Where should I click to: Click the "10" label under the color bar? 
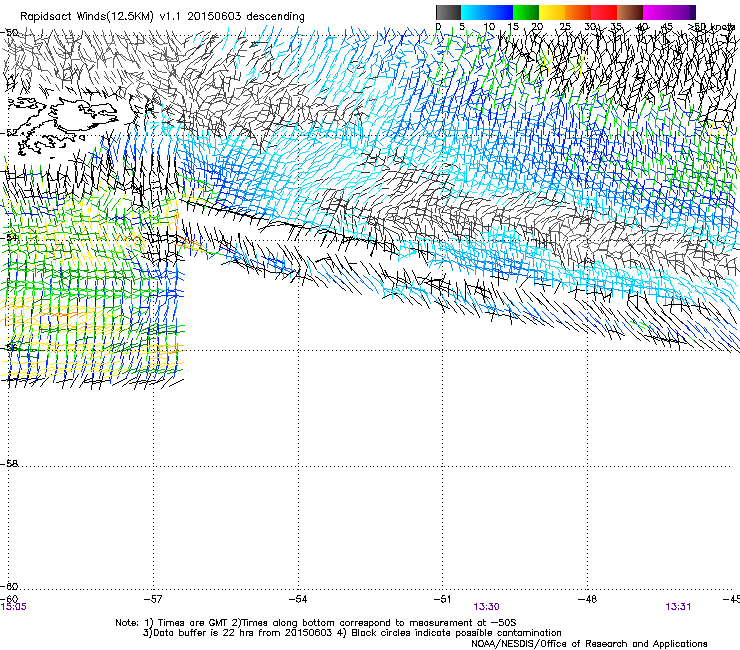point(489,27)
